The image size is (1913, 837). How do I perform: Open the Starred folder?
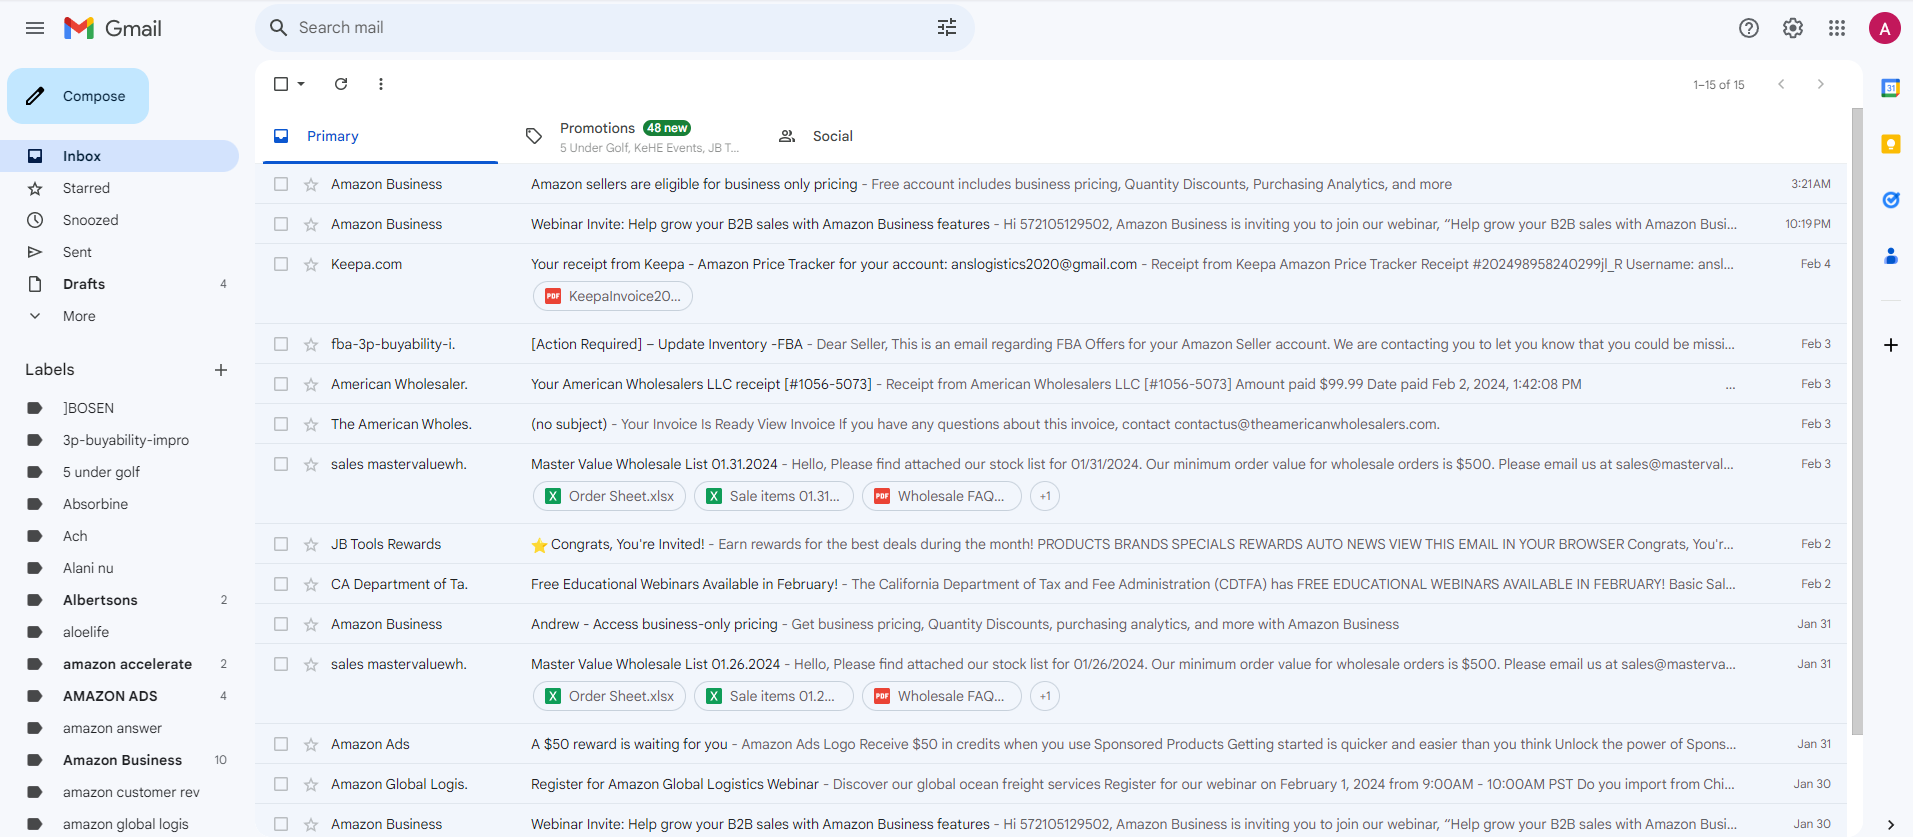119,188
